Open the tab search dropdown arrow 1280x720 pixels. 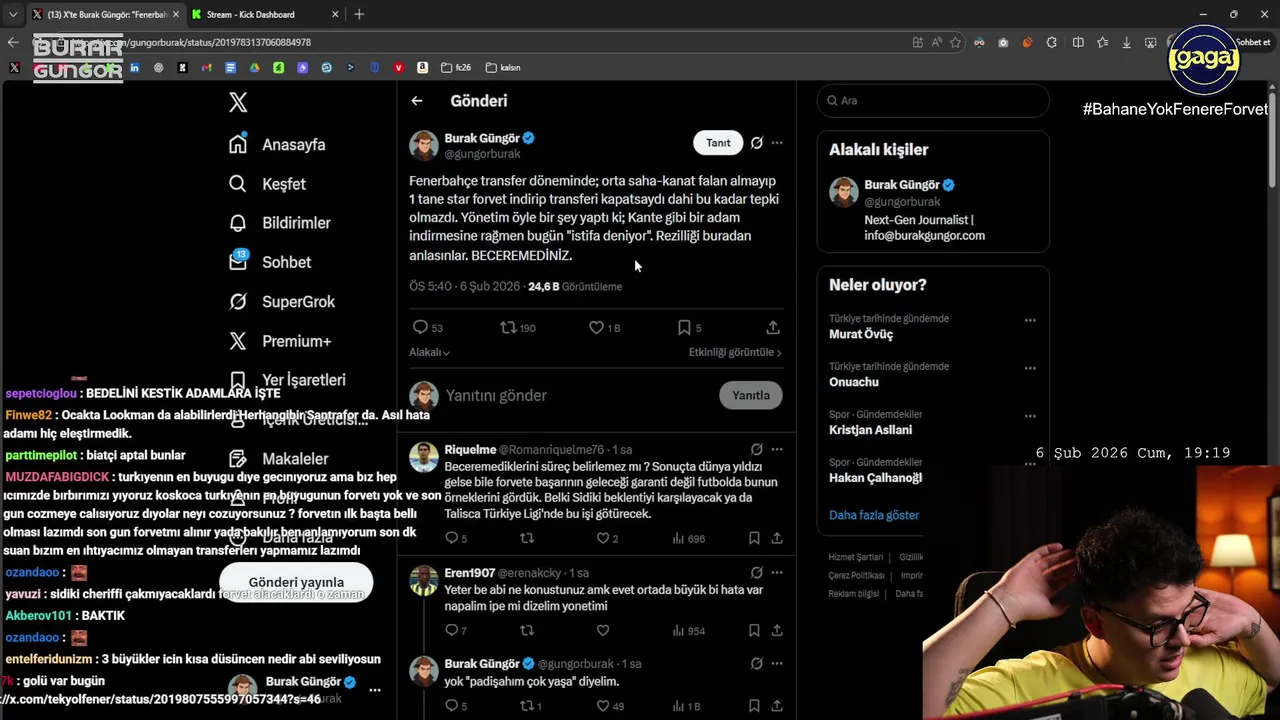(12, 14)
